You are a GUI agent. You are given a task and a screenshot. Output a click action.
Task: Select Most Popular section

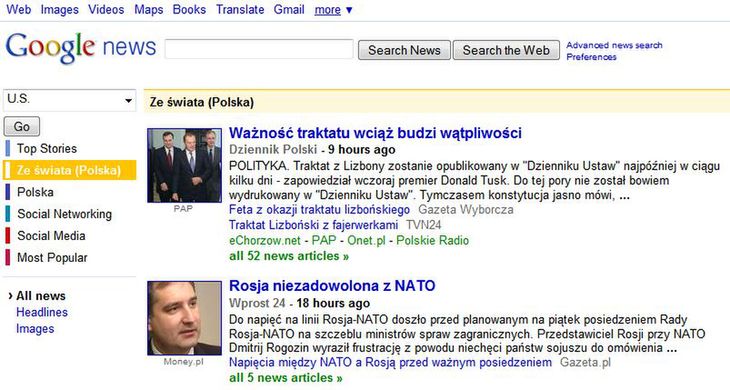[x=52, y=257]
